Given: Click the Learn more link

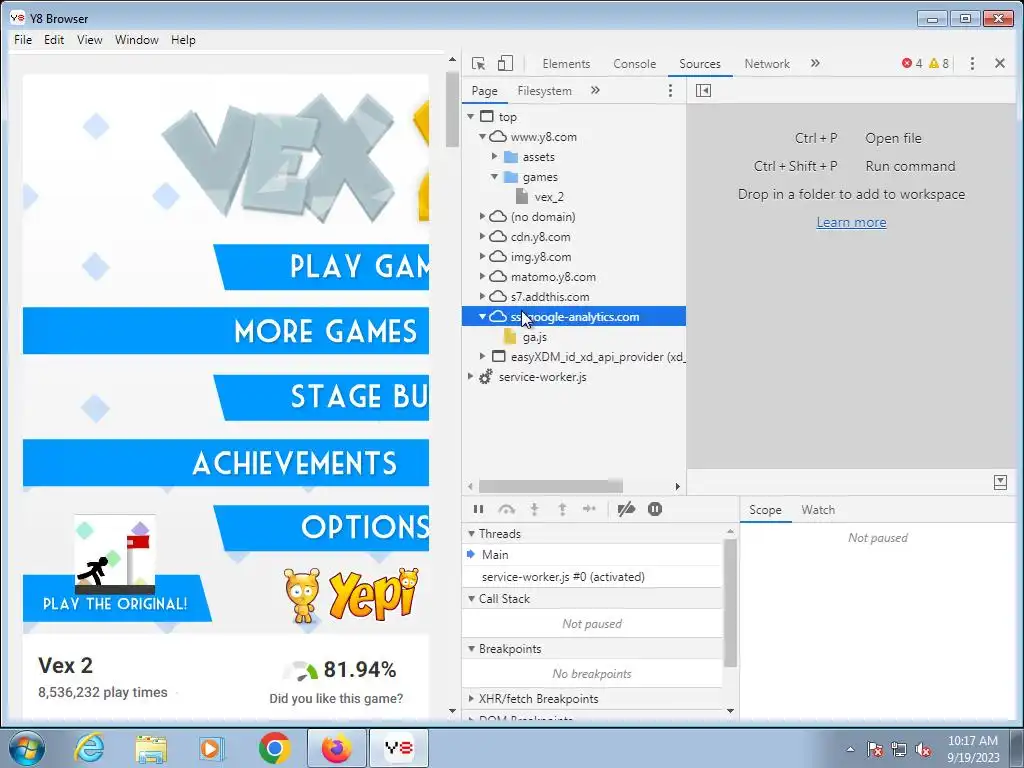Looking at the screenshot, I should (851, 222).
